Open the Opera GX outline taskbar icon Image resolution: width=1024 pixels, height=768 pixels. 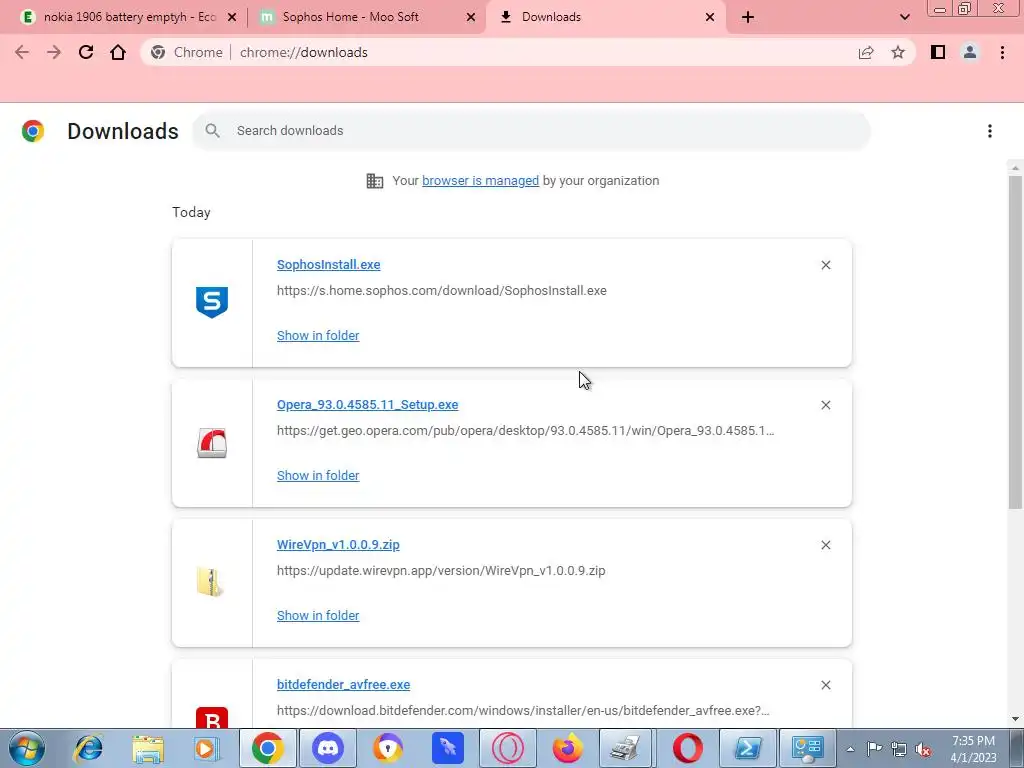tap(507, 748)
